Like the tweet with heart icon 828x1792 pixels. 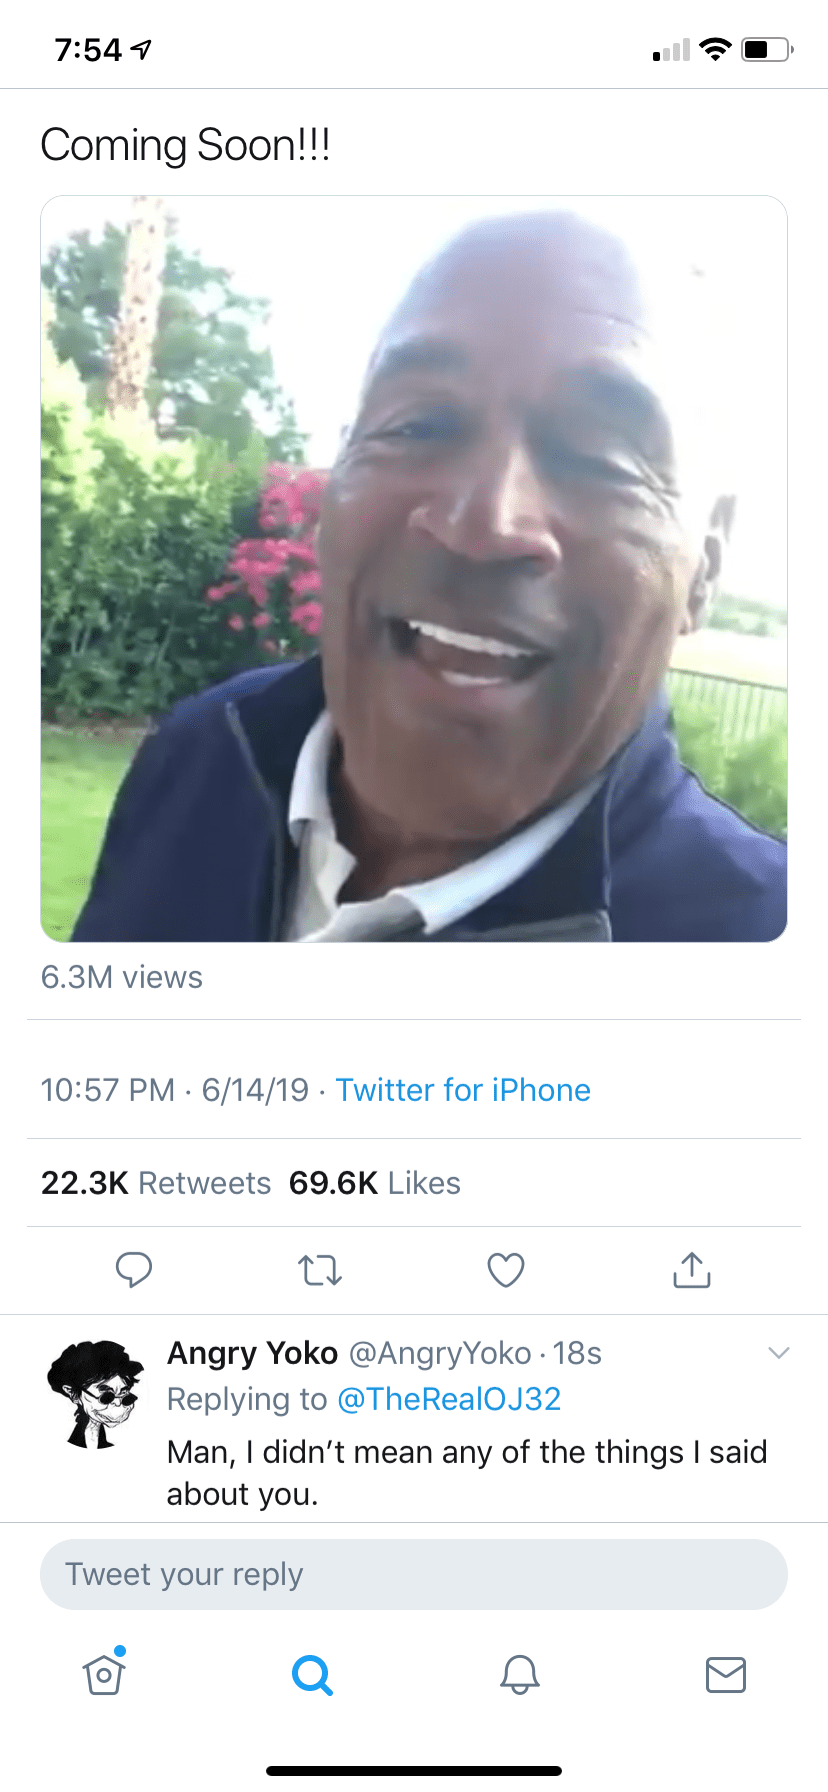506,1270
